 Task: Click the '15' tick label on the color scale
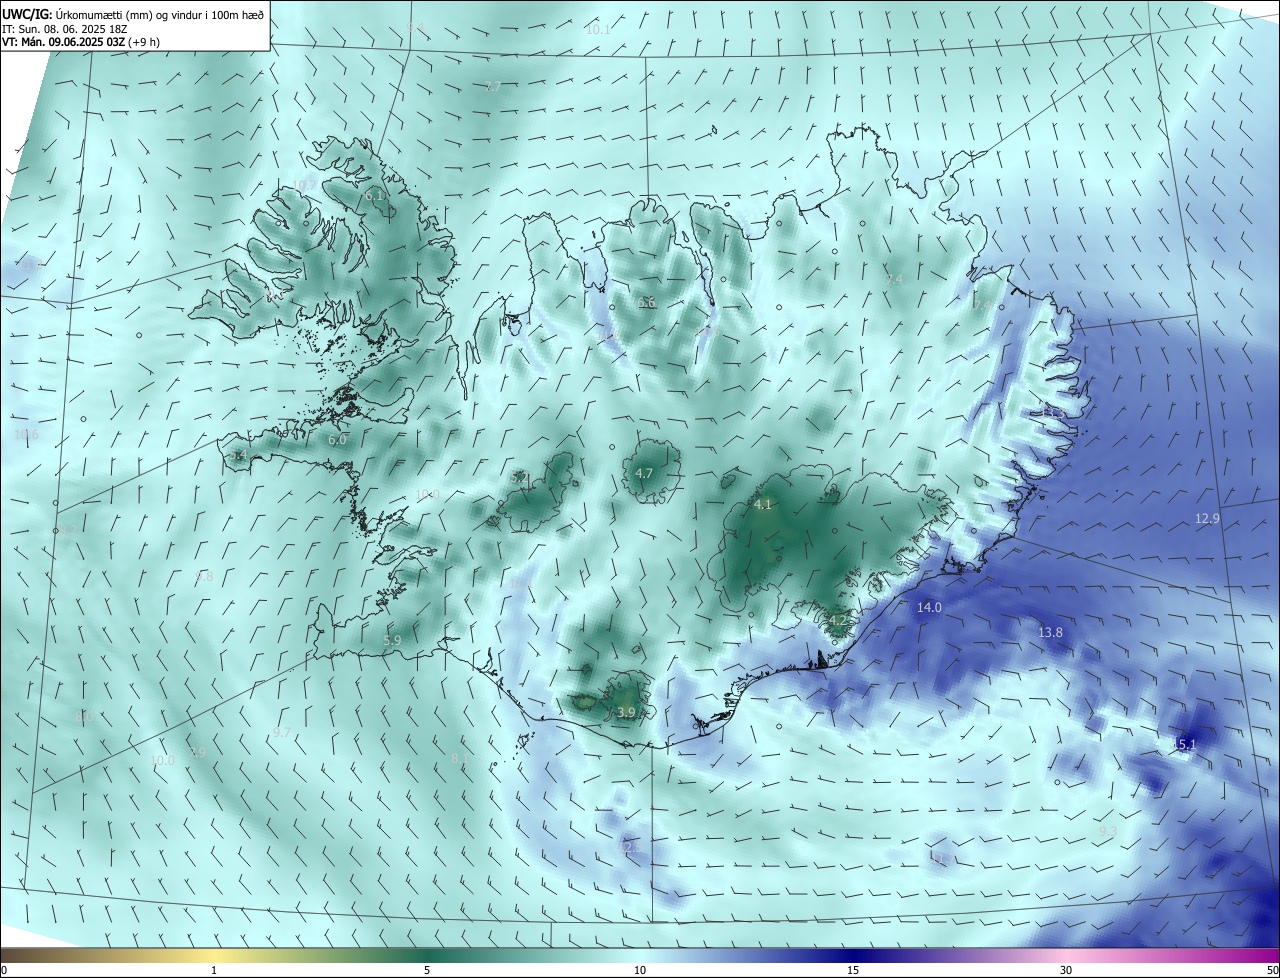click(x=853, y=970)
